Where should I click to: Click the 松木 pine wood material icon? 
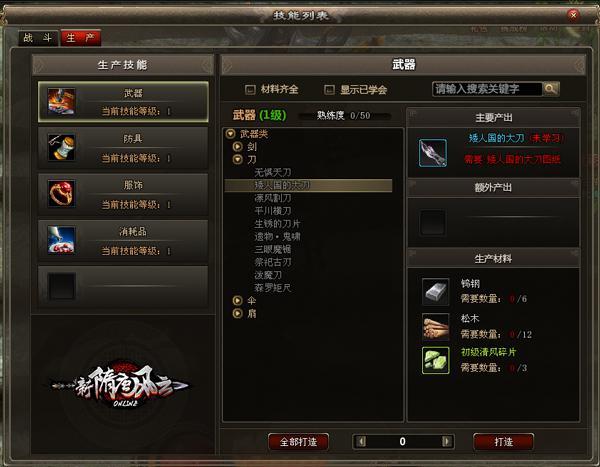(435, 327)
